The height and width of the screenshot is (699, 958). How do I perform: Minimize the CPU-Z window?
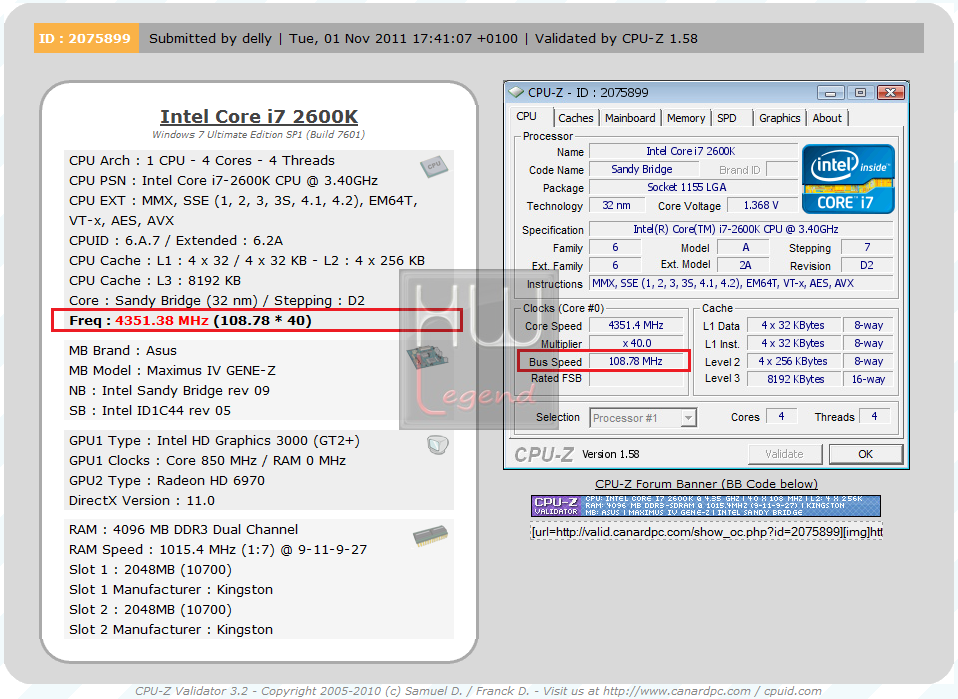(x=830, y=93)
